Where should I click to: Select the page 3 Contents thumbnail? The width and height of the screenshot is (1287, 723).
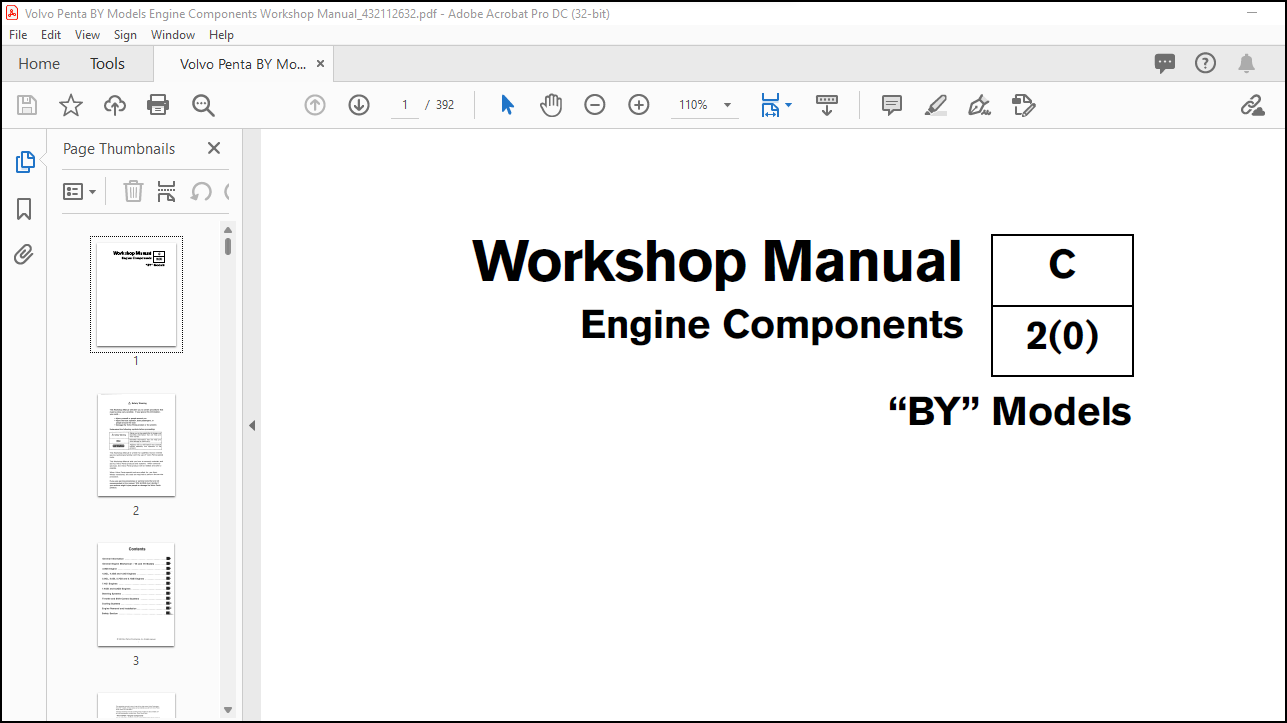click(136, 595)
